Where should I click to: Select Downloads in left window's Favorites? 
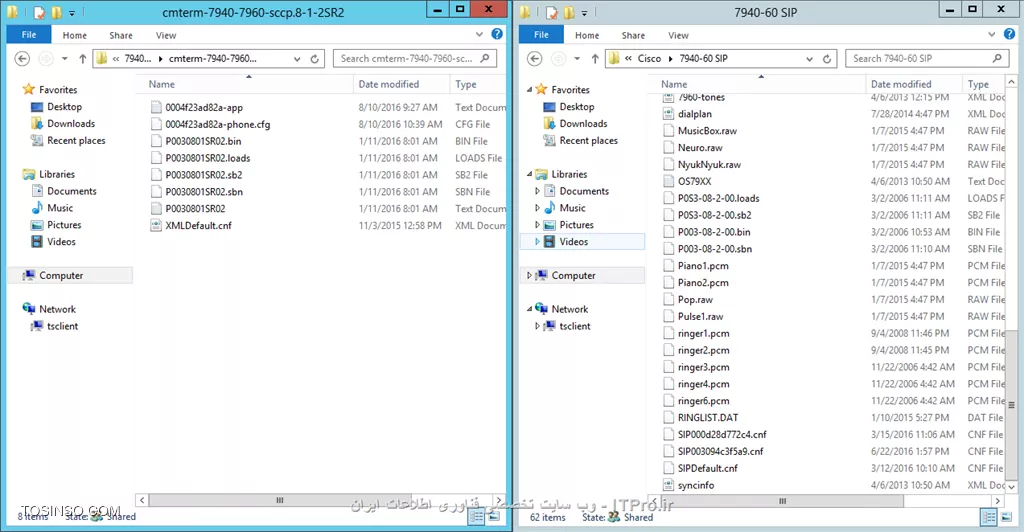point(71,123)
